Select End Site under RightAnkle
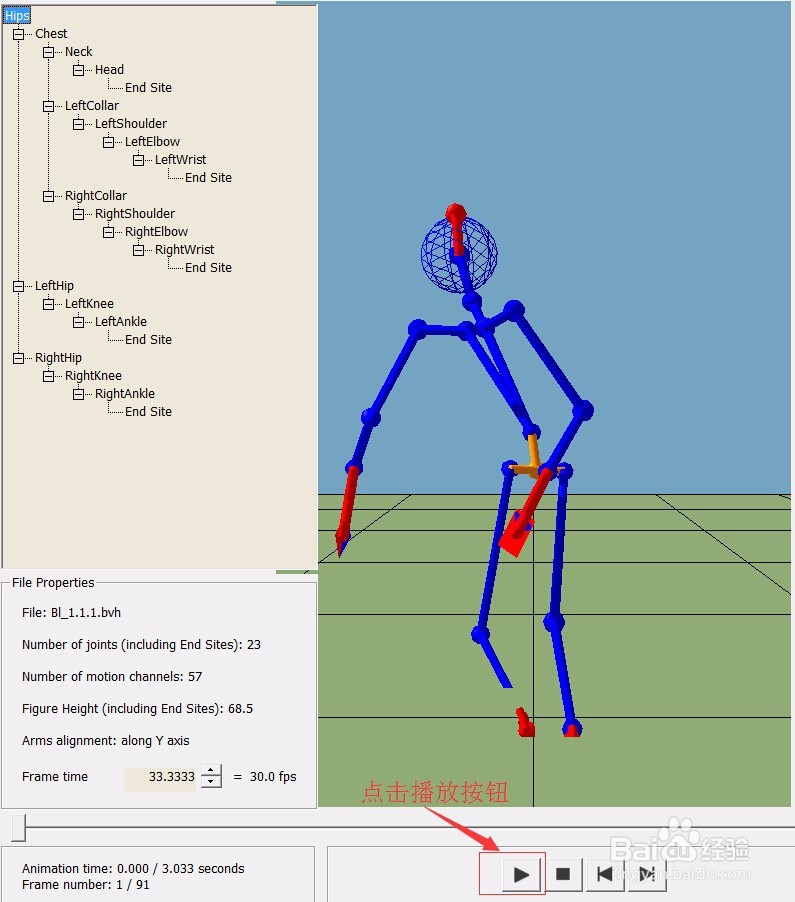 tap(148, 412)
